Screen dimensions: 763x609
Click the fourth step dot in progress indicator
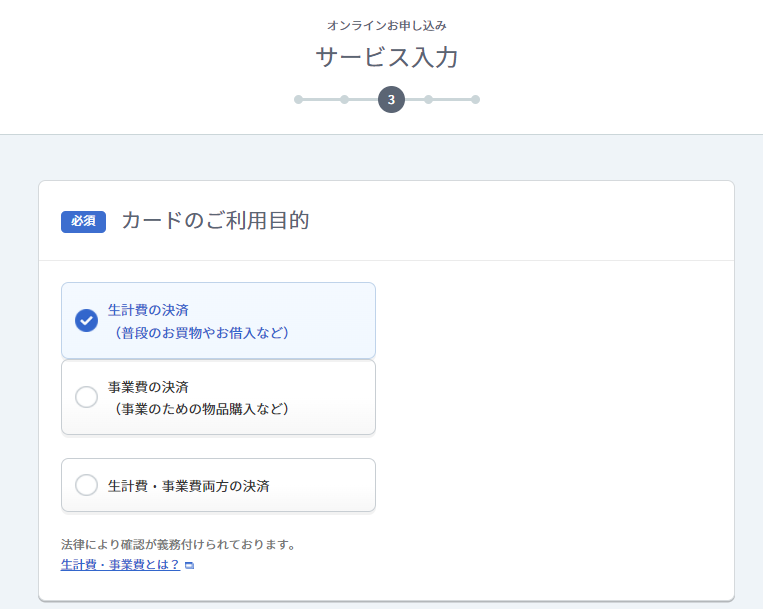coord(428,100)
